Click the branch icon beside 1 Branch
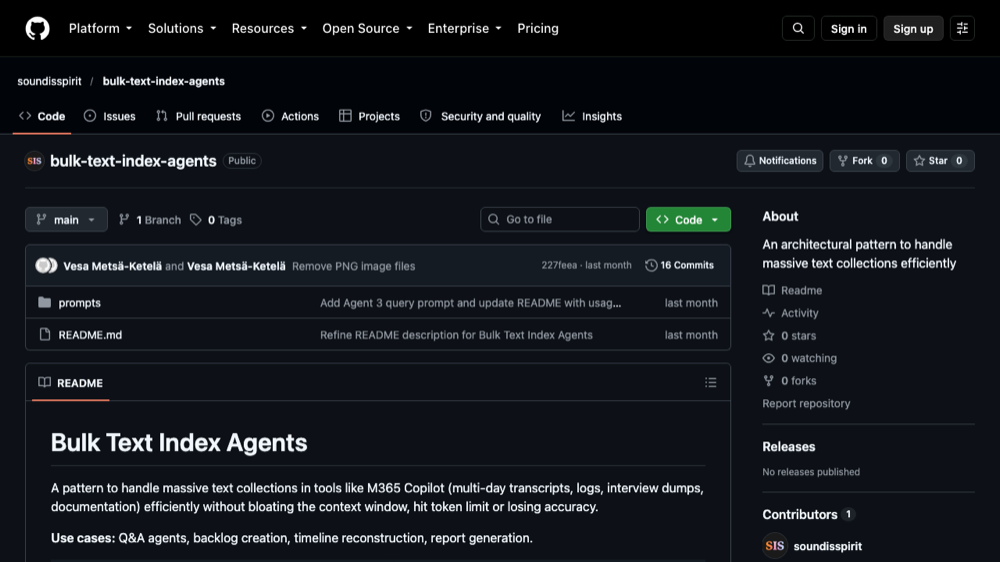 [x=124, y=219]
